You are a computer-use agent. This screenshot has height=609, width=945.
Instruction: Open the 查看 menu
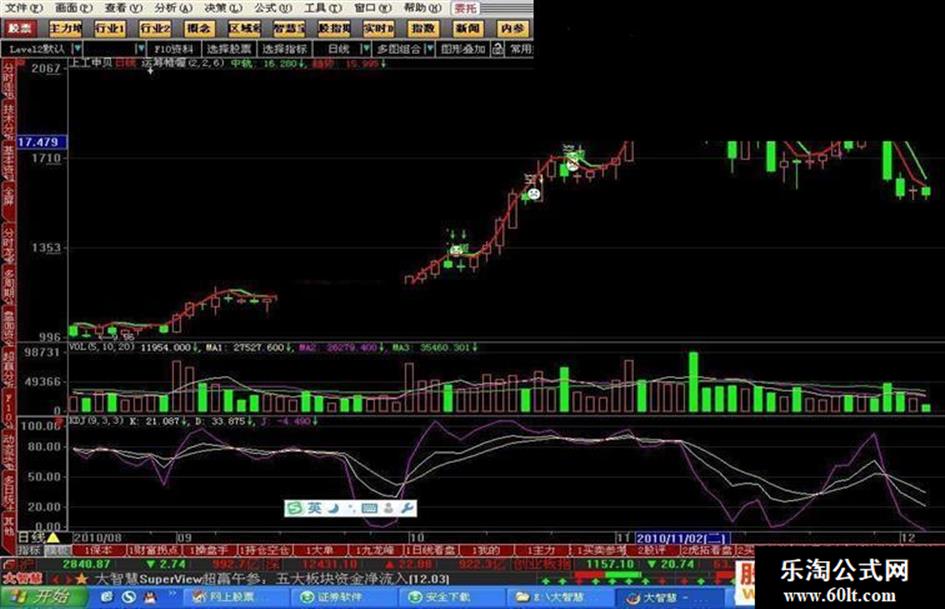(123, 8)
